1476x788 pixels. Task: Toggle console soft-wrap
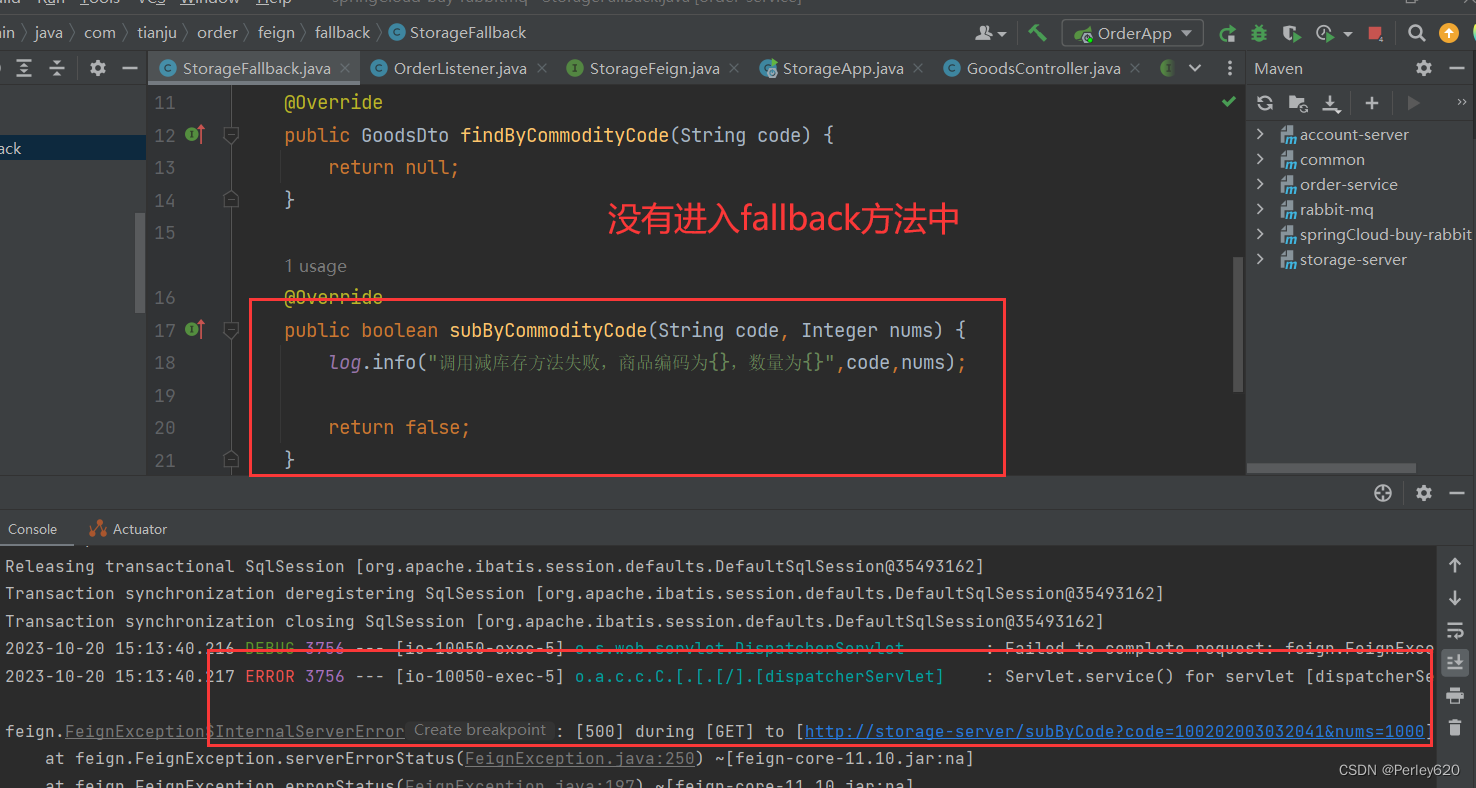[1455, 630]
